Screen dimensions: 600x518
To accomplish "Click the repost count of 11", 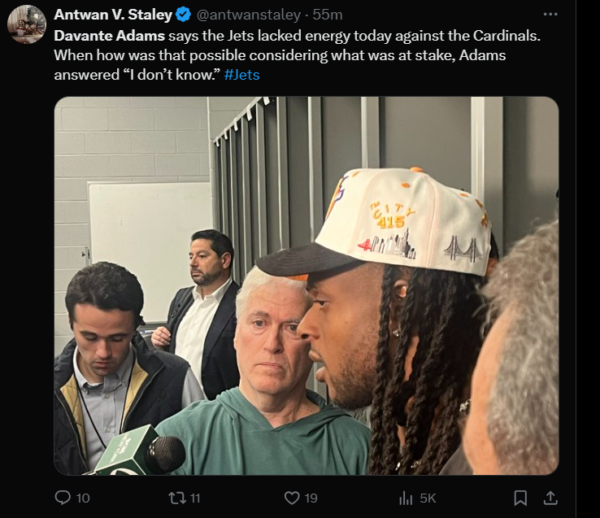I will click(x=195, y=498).
